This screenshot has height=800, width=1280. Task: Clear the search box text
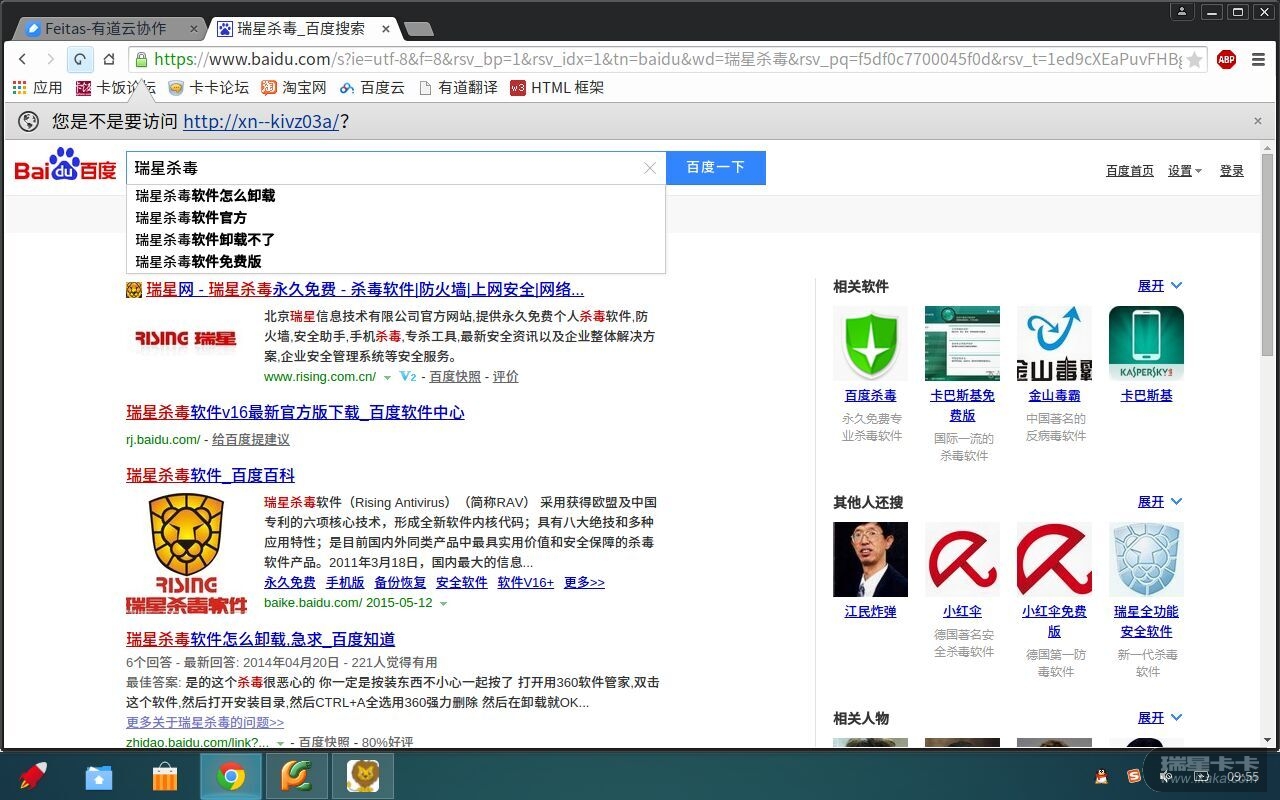coord(650,168)
